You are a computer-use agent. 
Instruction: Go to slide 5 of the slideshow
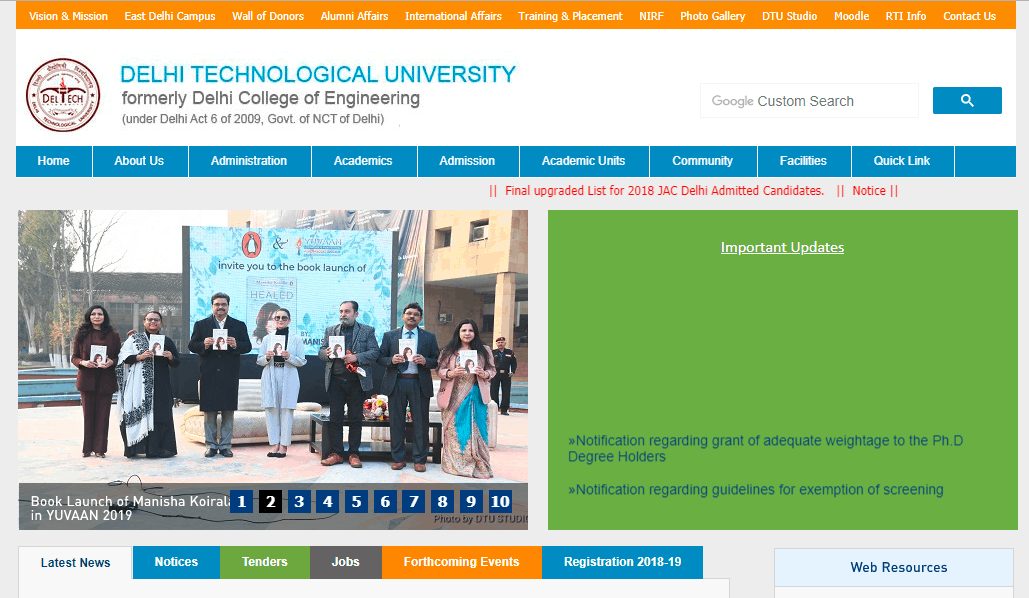(x=356, y=502)
